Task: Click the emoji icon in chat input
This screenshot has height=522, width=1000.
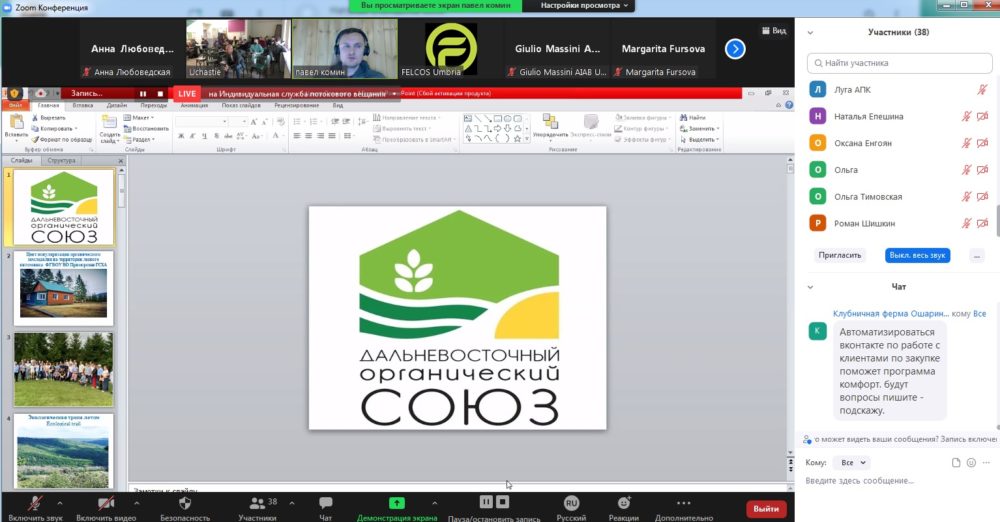Action: (971, 463)
